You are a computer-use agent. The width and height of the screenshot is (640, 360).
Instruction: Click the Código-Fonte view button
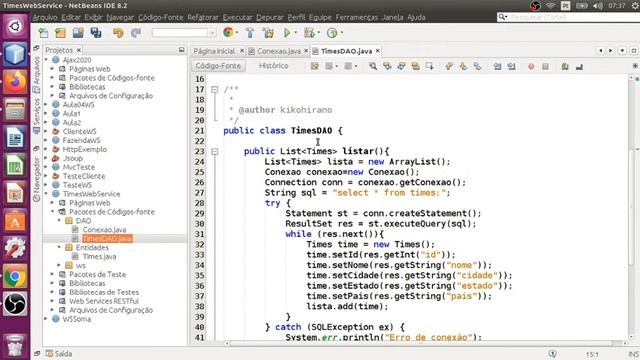click(x=218, y=66)
